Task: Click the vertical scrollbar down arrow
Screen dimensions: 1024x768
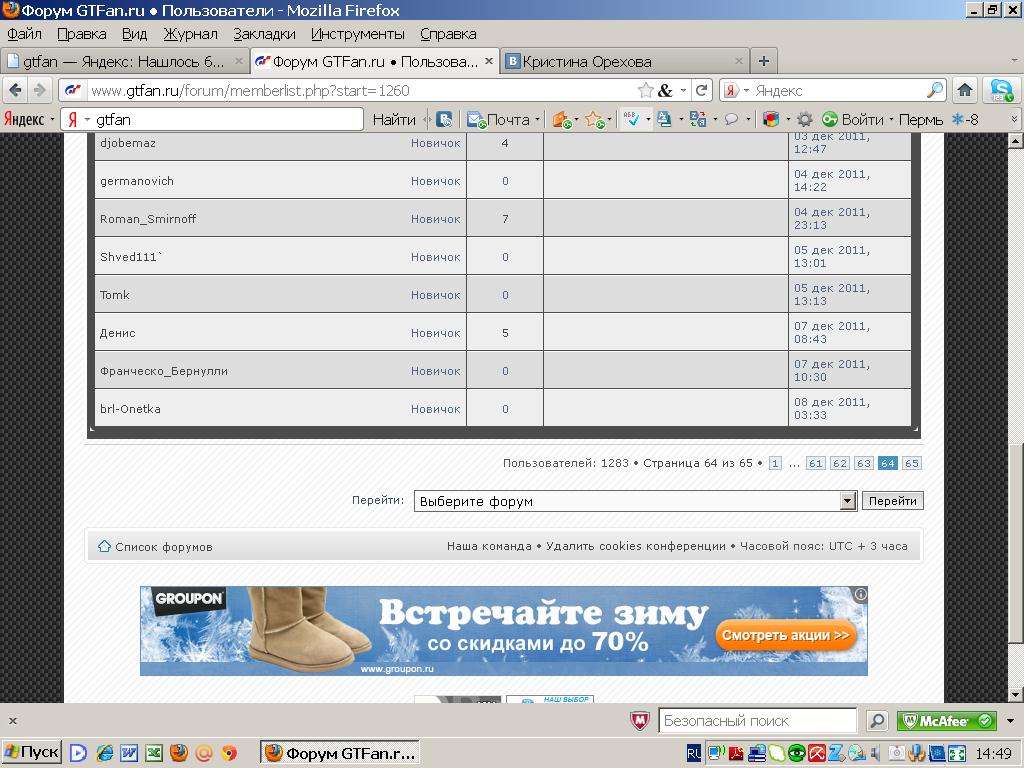Action: point(1015,694)
